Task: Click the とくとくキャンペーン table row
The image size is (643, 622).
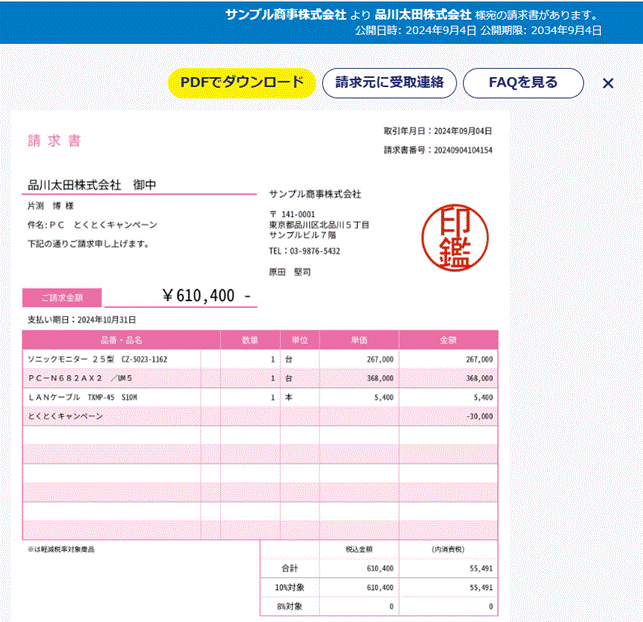Action: (x=260, y=416)
